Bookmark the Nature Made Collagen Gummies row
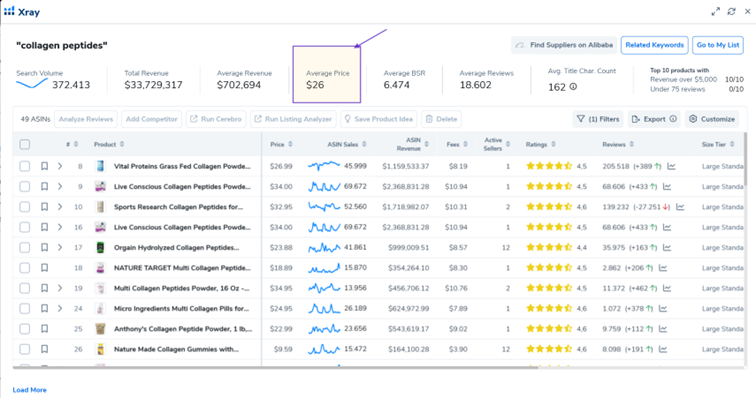The width and height of the screenshot is (756, 398). point(44,349)
